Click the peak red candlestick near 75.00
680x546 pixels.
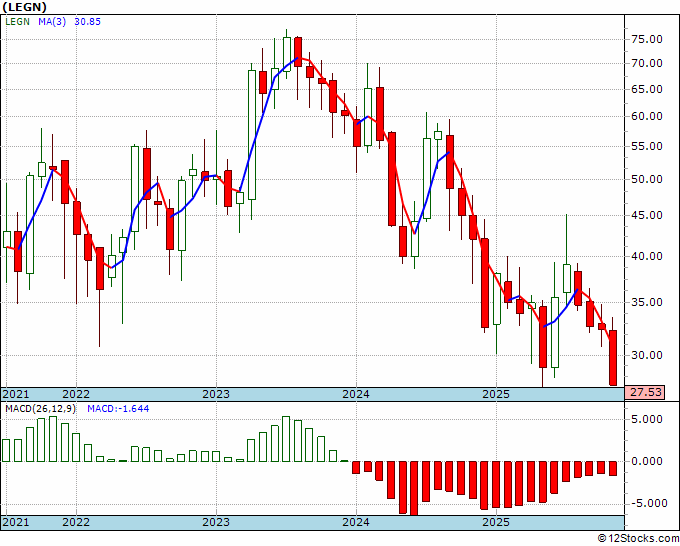(x=298, y=52)
